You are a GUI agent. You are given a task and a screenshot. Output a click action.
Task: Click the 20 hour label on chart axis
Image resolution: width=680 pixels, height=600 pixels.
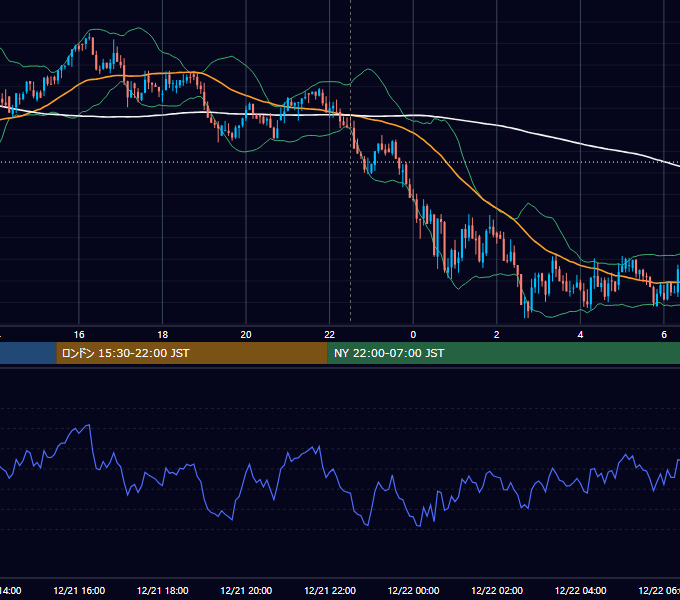click(246, 334)
